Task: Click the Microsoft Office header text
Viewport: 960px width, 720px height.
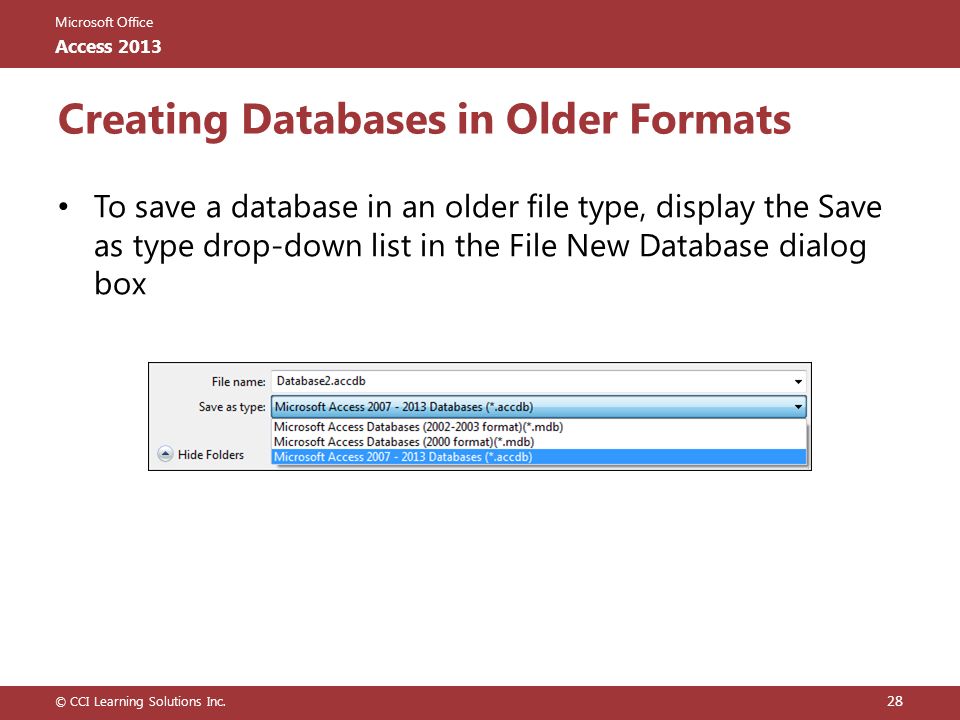Action: tap(104, 22)
